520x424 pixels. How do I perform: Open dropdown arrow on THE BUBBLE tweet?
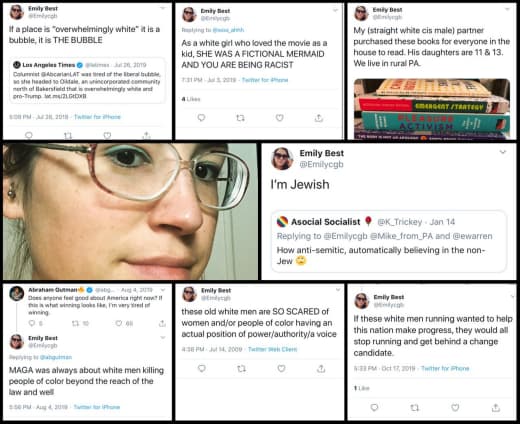tap(163, 8)
